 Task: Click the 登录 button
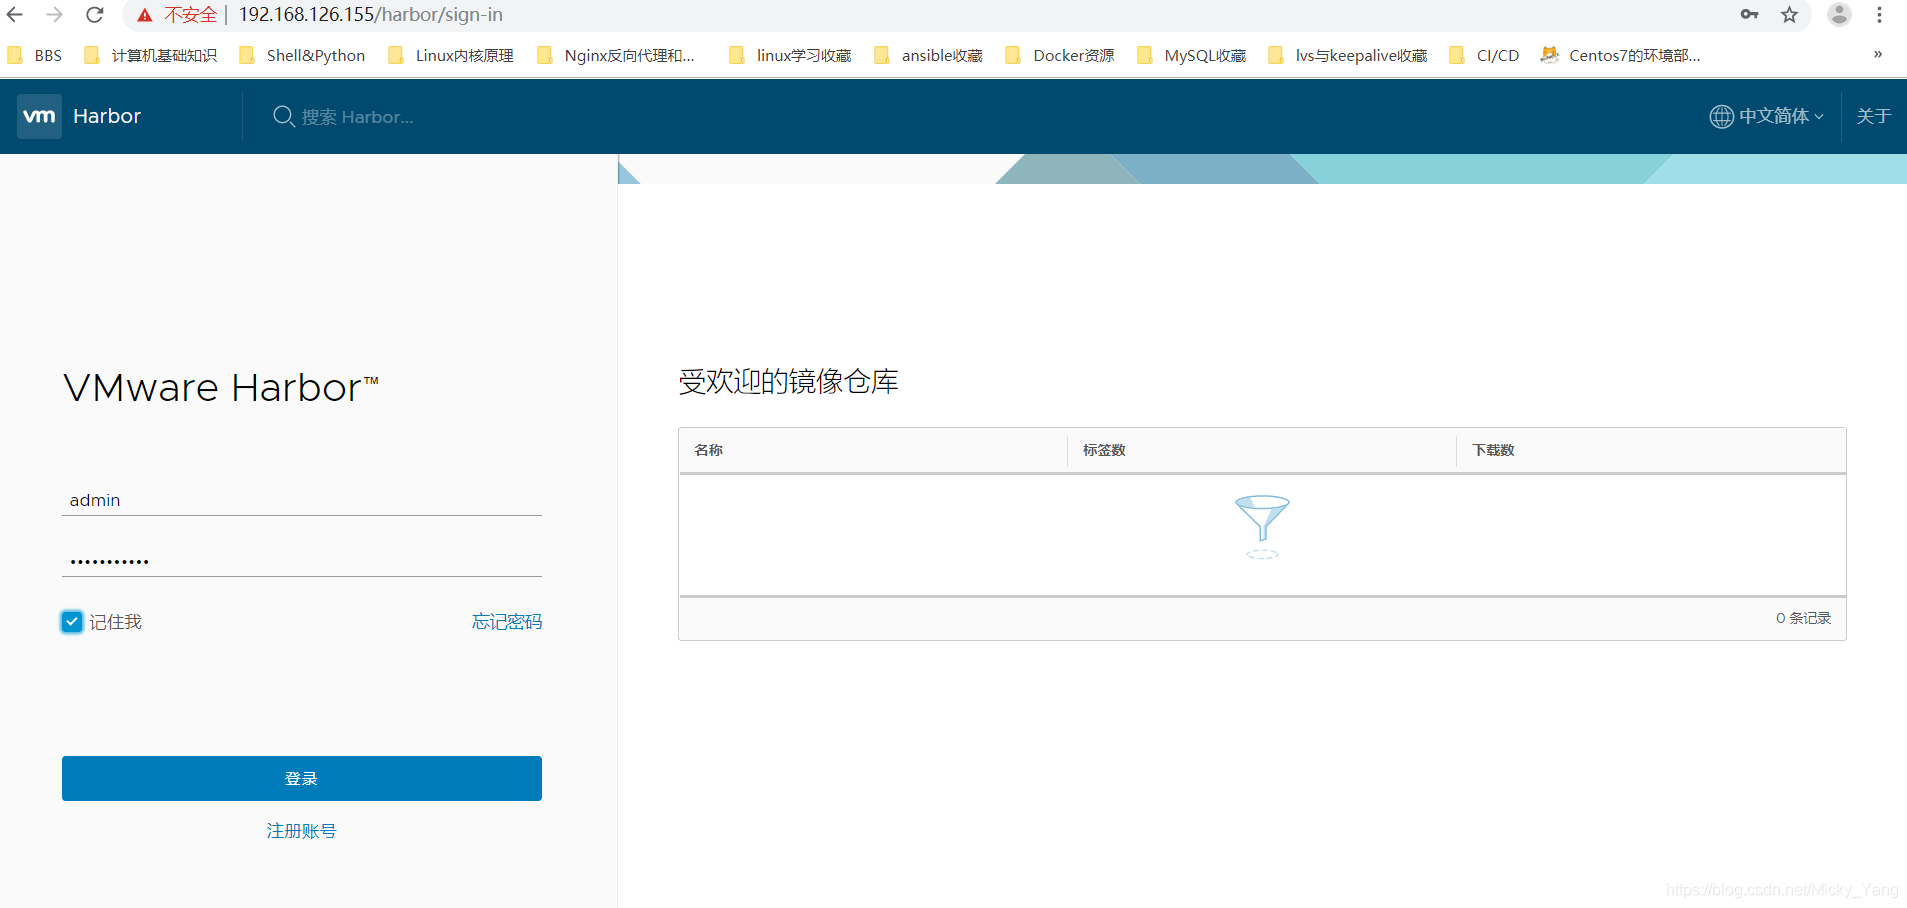pos(302,778)
